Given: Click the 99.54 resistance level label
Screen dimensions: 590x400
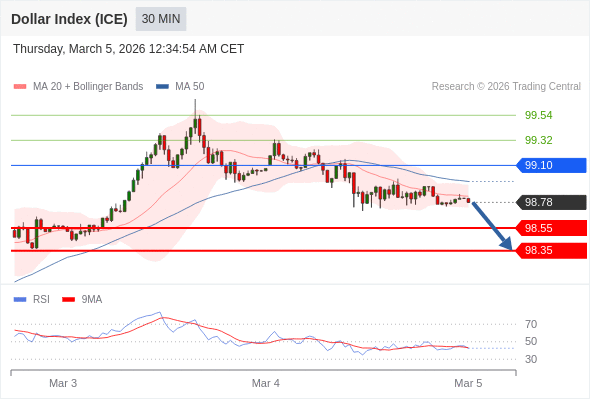Looking at the screenshot, I should [x=538, y=115].
